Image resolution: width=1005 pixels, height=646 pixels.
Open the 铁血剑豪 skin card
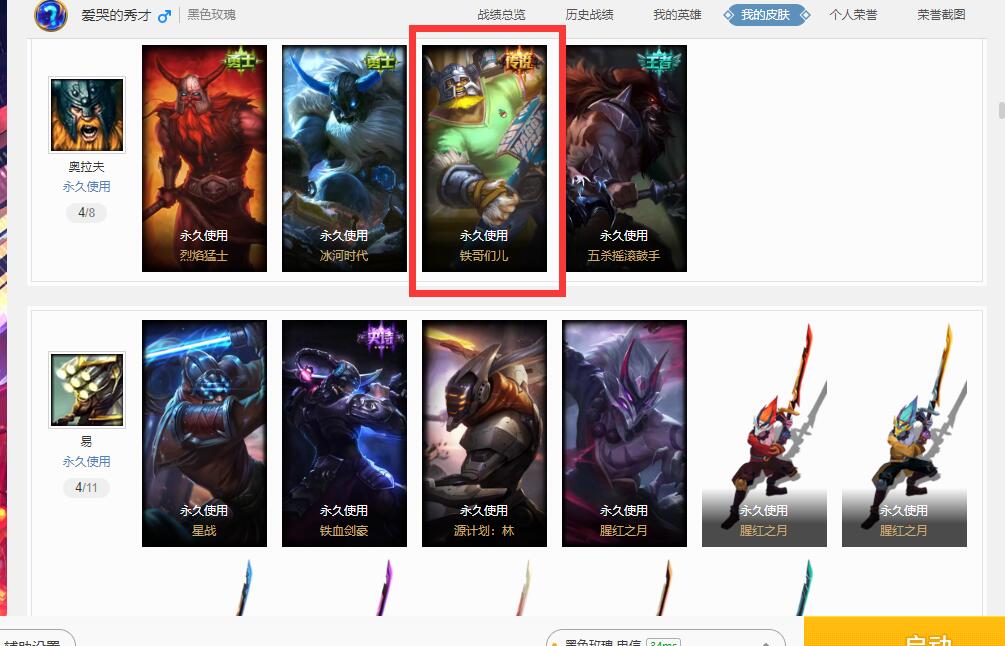coord(344,433)
